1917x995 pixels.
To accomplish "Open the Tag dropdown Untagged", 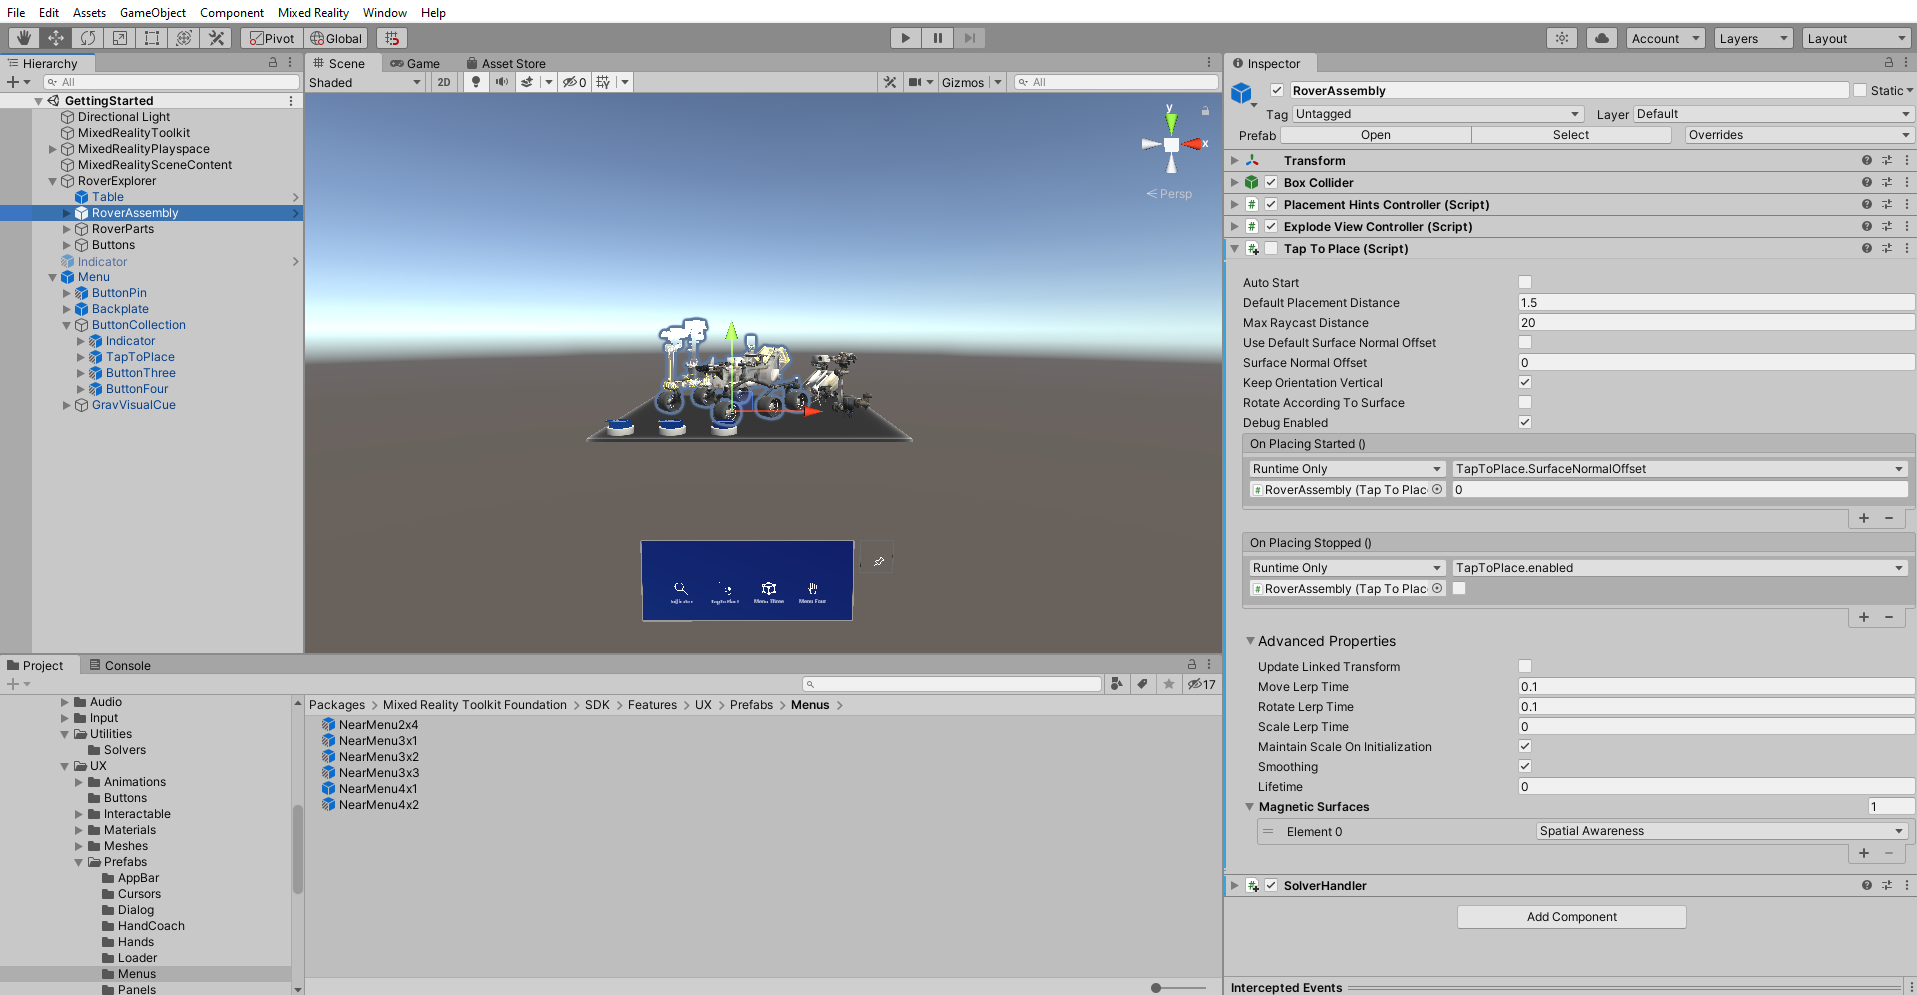I will click(1439, 114).
